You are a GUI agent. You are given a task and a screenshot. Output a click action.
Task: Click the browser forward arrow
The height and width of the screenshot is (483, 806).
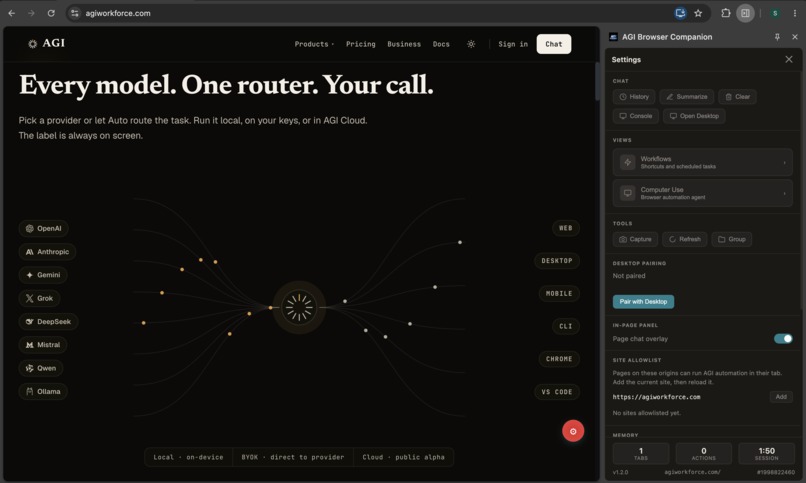coord(31,13)
